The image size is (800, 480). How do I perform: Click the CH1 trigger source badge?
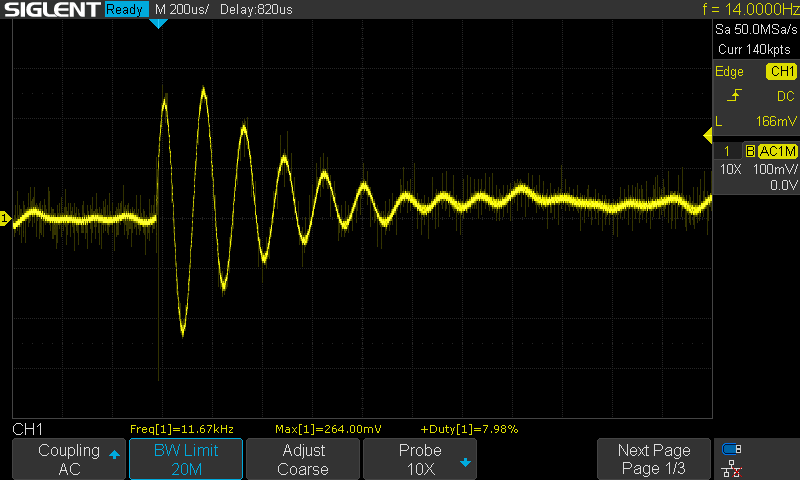click(781, 72)
